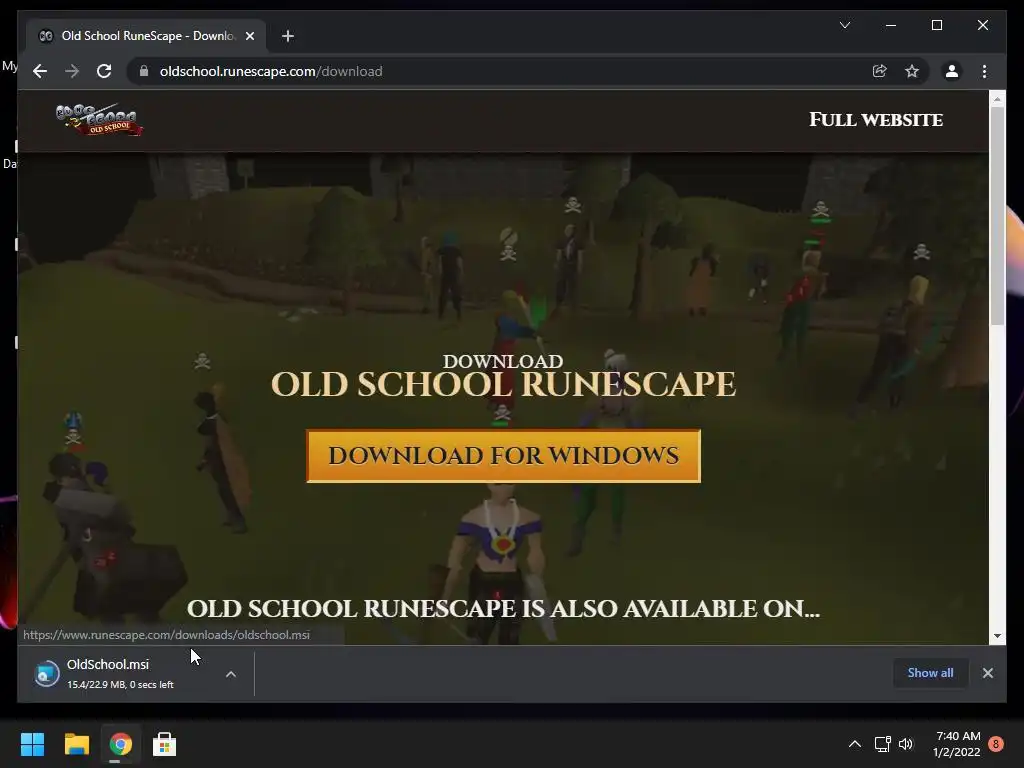This screenshot has width=1024, height=768.
Task: Open network status tray icon
Action: (x=882, y=744)
